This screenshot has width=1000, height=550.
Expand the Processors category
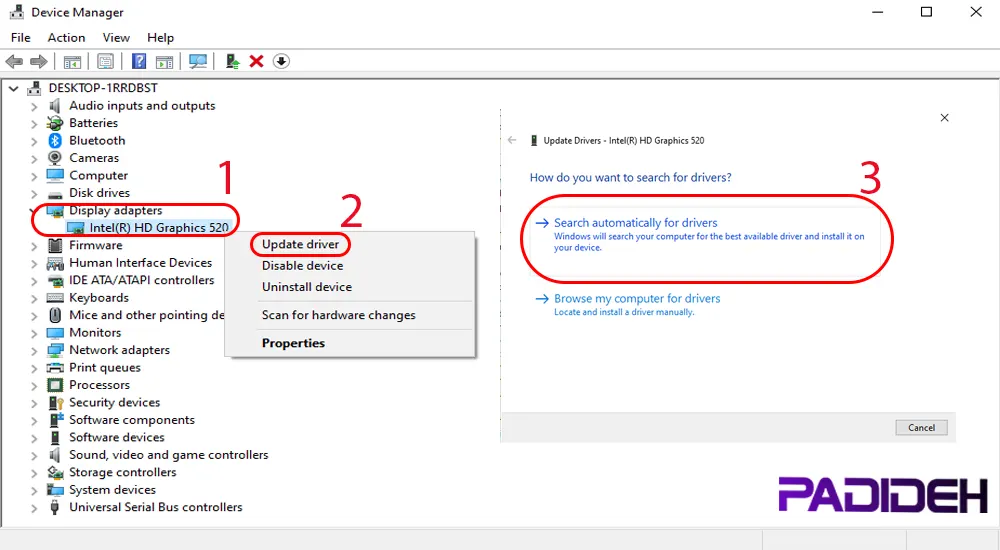pos(34,385)
